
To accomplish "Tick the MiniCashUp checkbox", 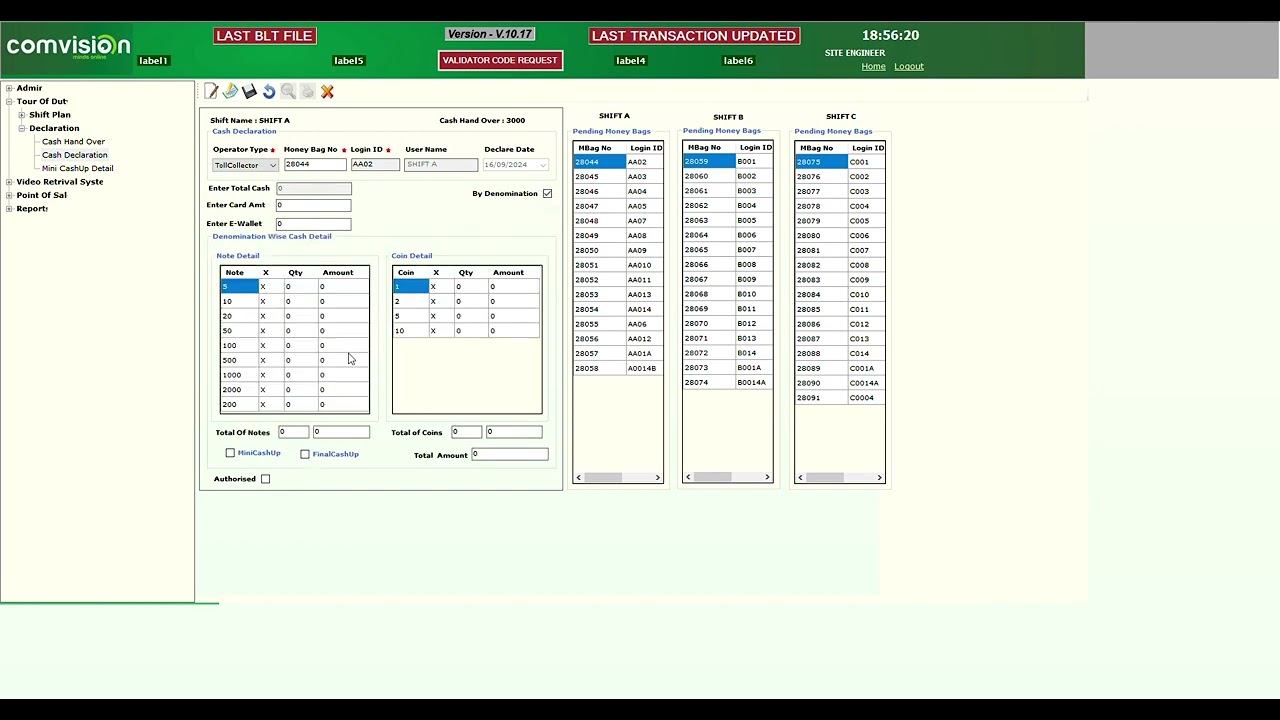I will tap(230, 453).
